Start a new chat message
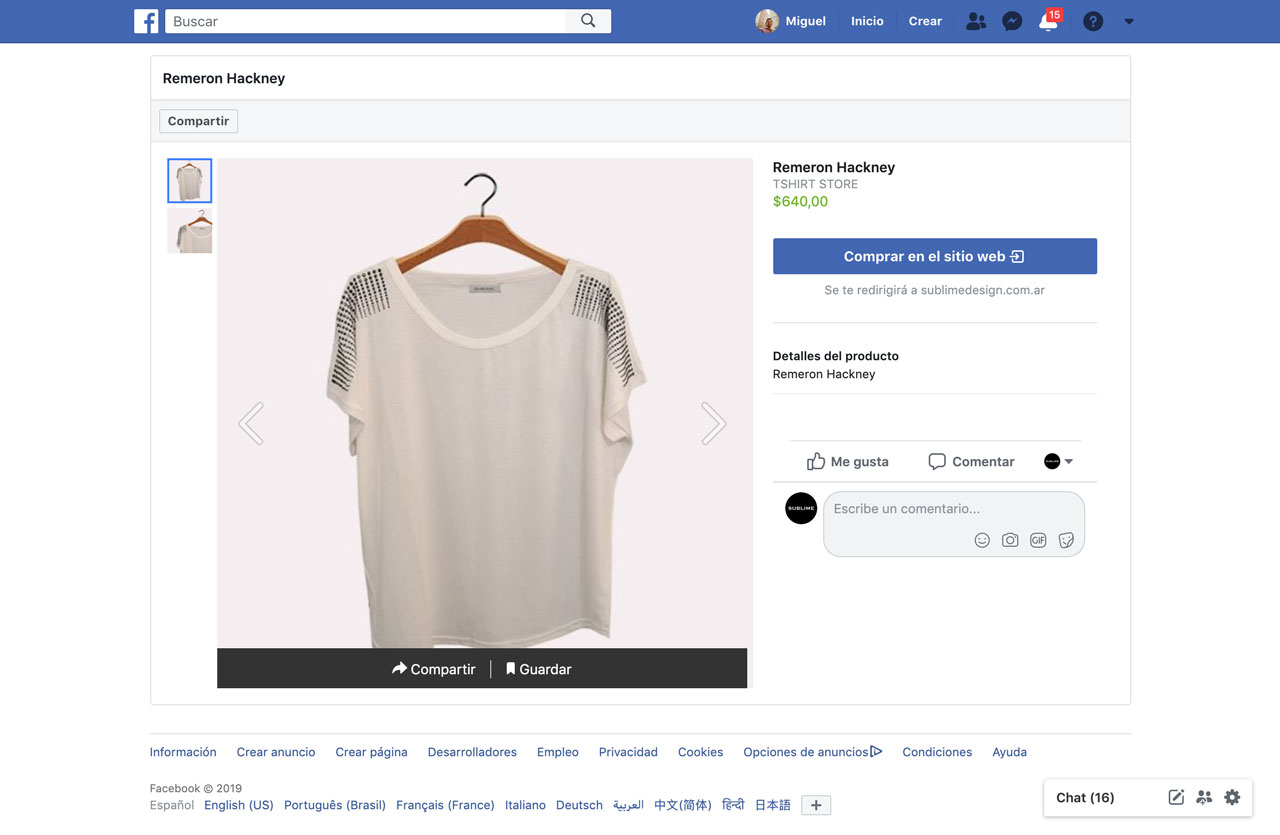Screen dimensions: 1280x835 tap(1176, 797)
